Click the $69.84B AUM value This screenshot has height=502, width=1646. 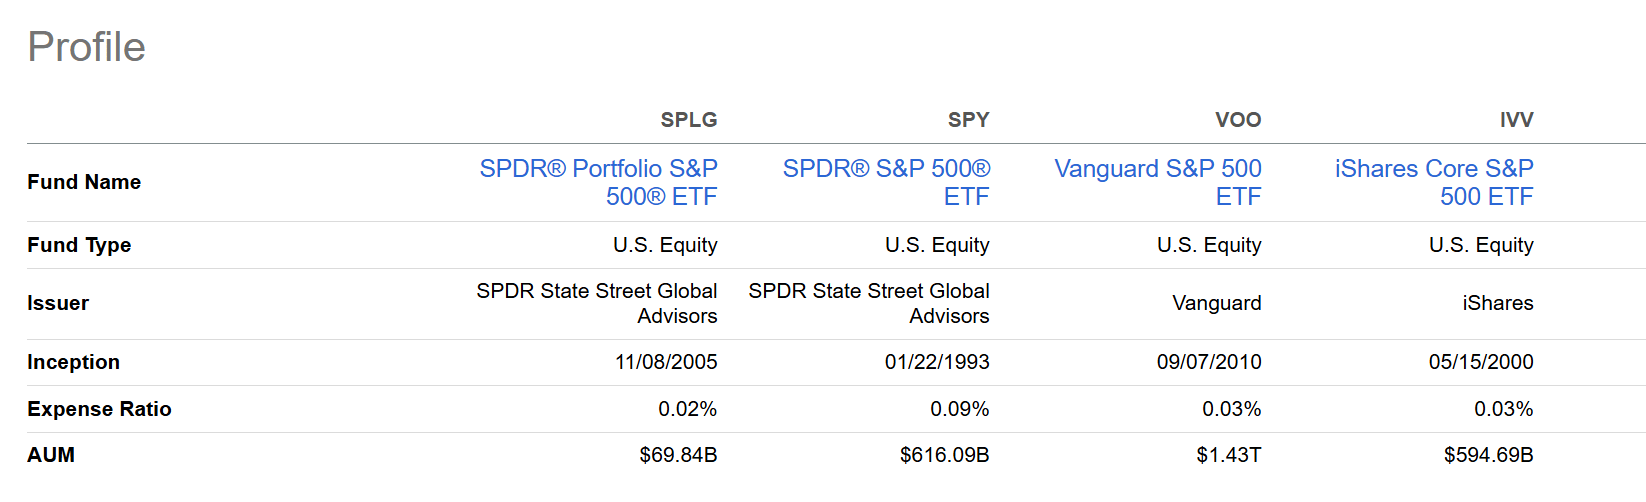click(678, 455)
